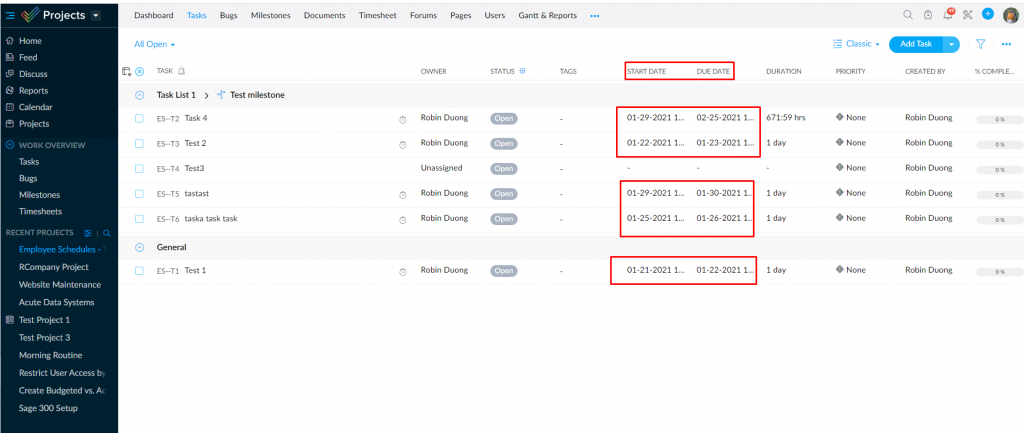Click the column customization icon in table header

click(x=127, y=71)
